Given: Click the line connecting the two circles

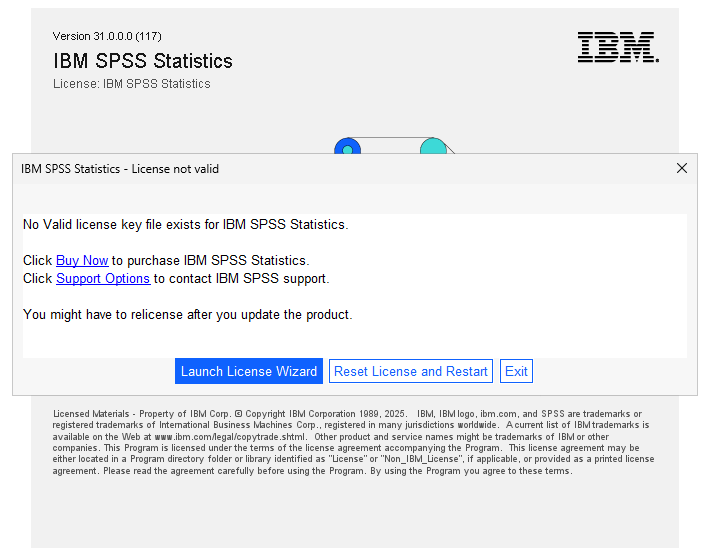Looking at the screenshot, I should (390, 139).
